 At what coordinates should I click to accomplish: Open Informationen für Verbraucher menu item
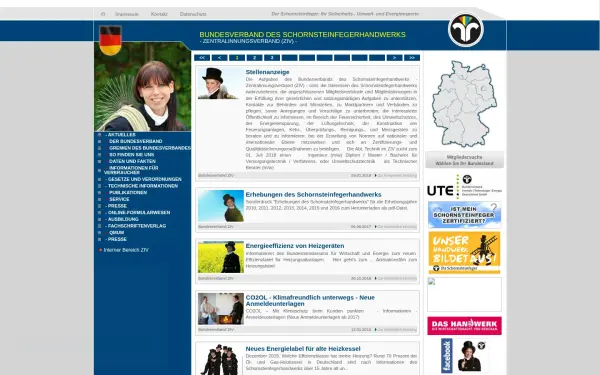tap(131, 170)
